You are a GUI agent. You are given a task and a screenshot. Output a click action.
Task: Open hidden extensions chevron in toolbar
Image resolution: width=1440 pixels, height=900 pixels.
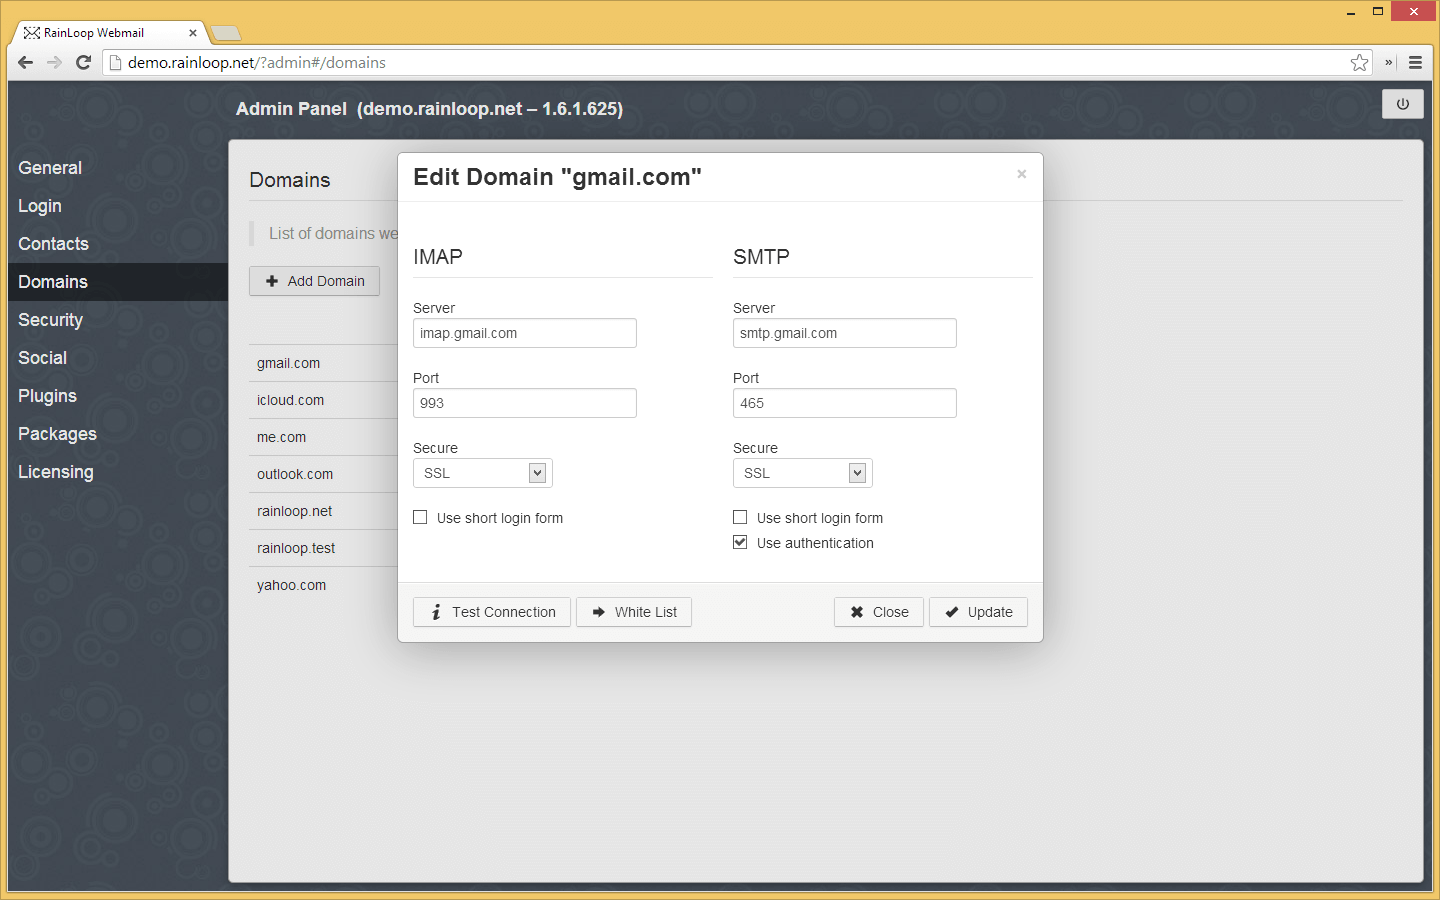1388,62
